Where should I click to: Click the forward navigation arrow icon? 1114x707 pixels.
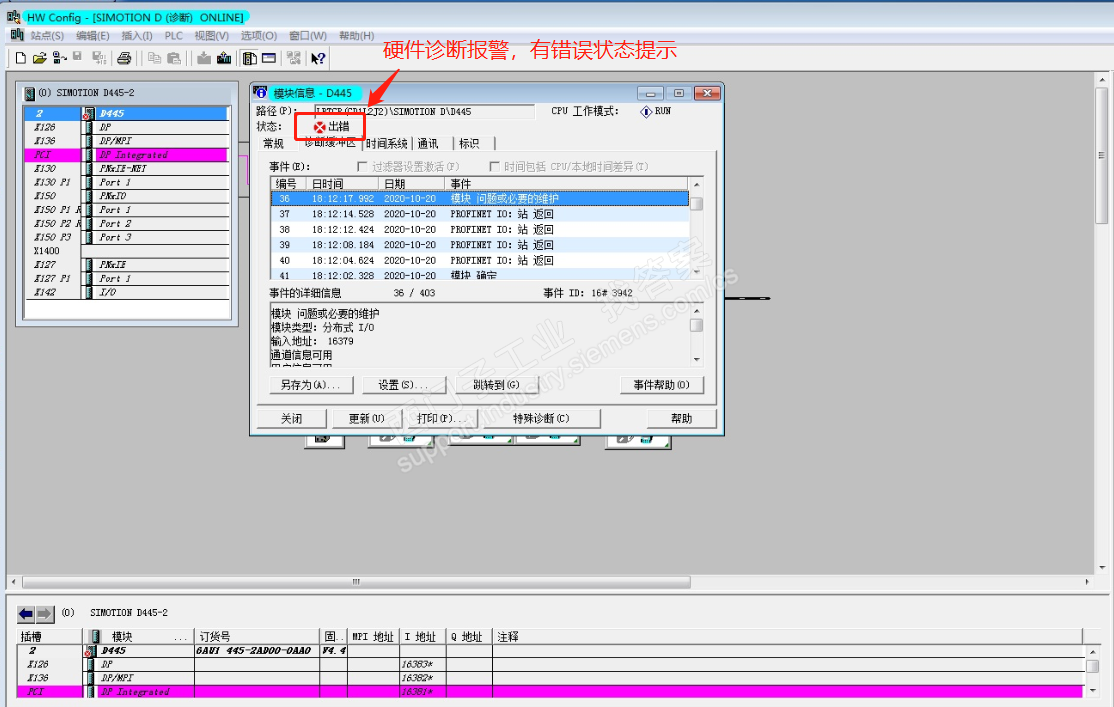point(45,614)
